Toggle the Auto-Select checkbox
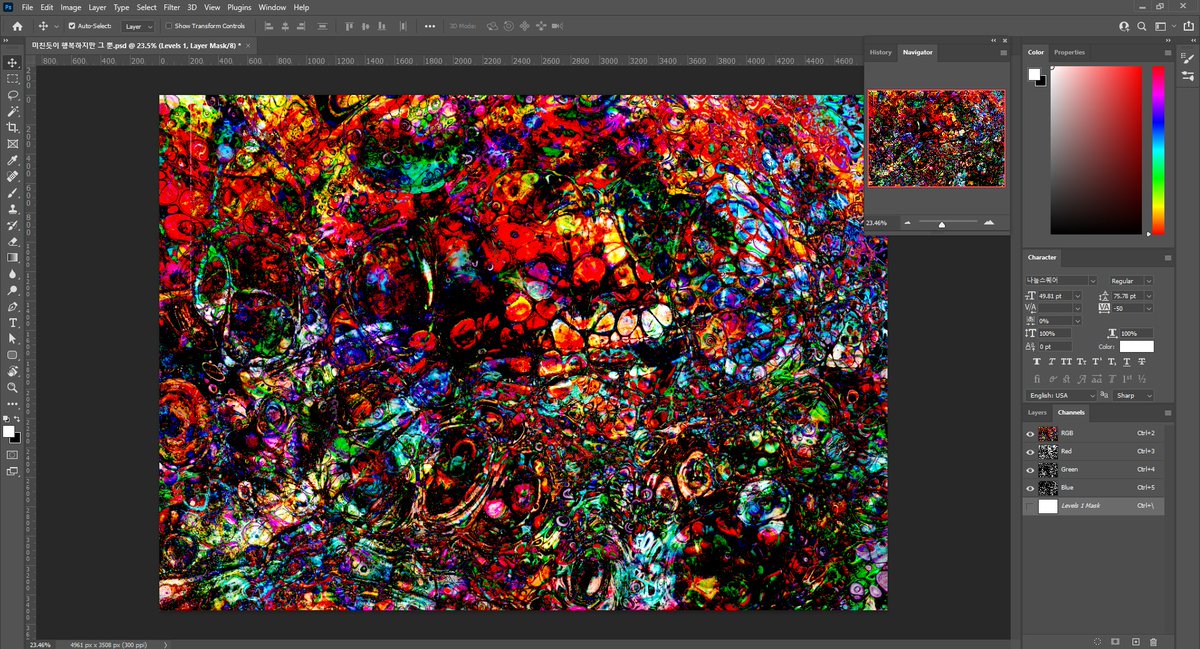Image resolution: width=1200 pixels, height=649 pixels. [71, 26]
